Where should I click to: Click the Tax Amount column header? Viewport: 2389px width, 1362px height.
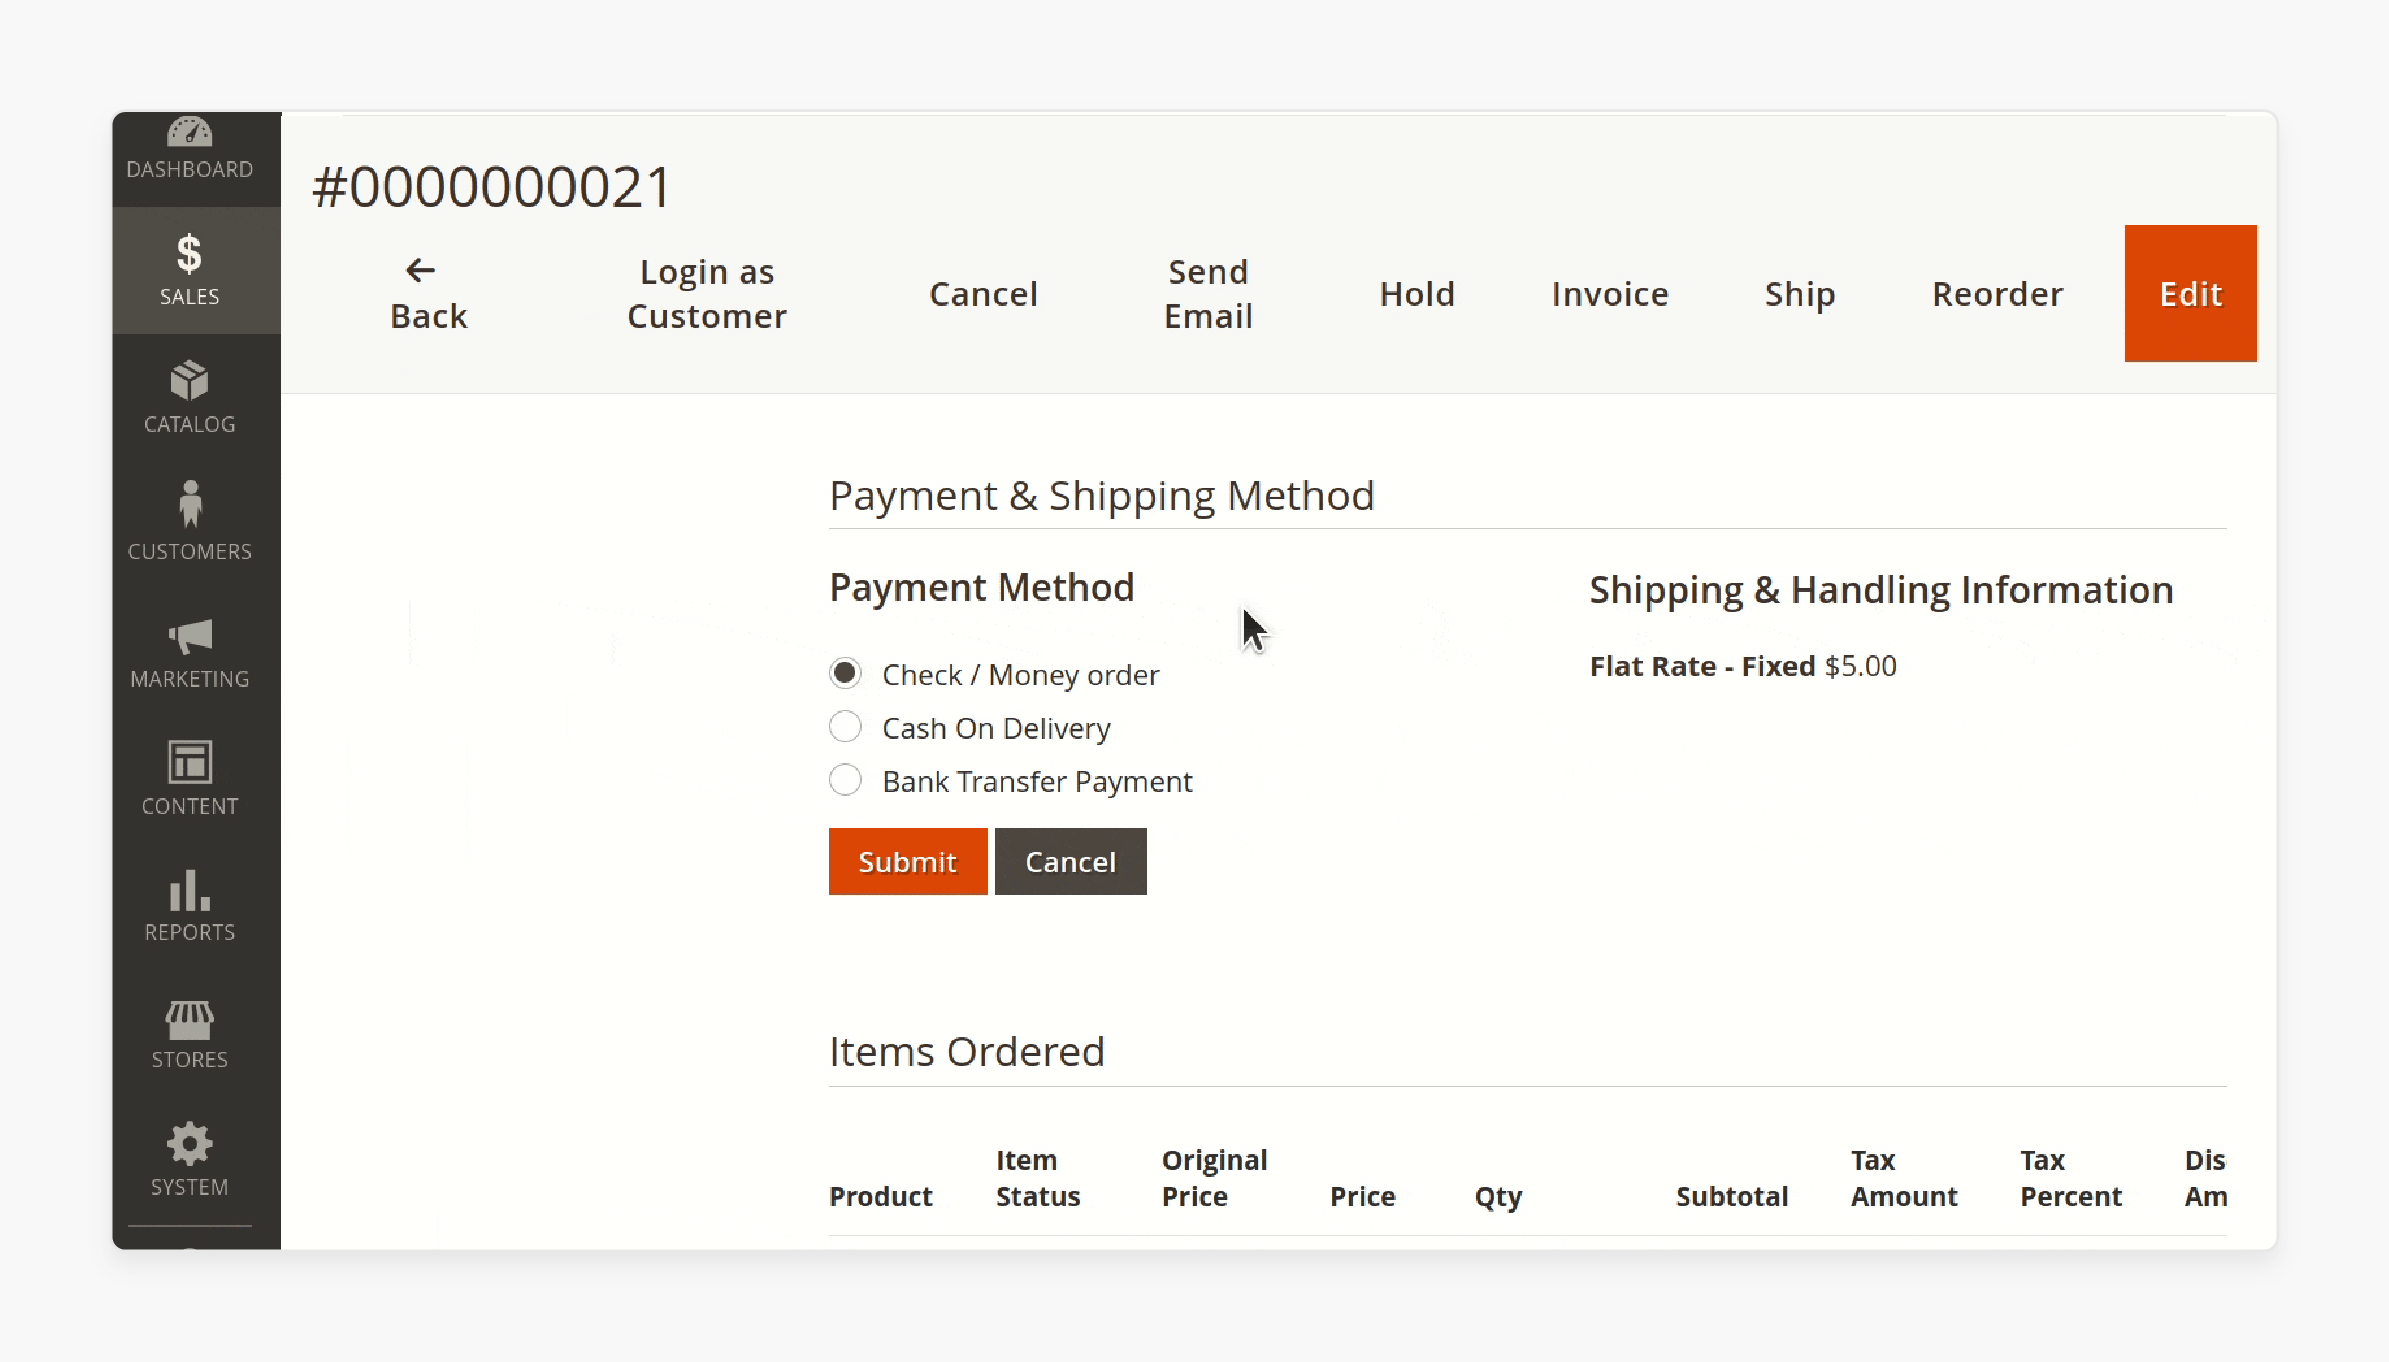coord(1904,1178)
